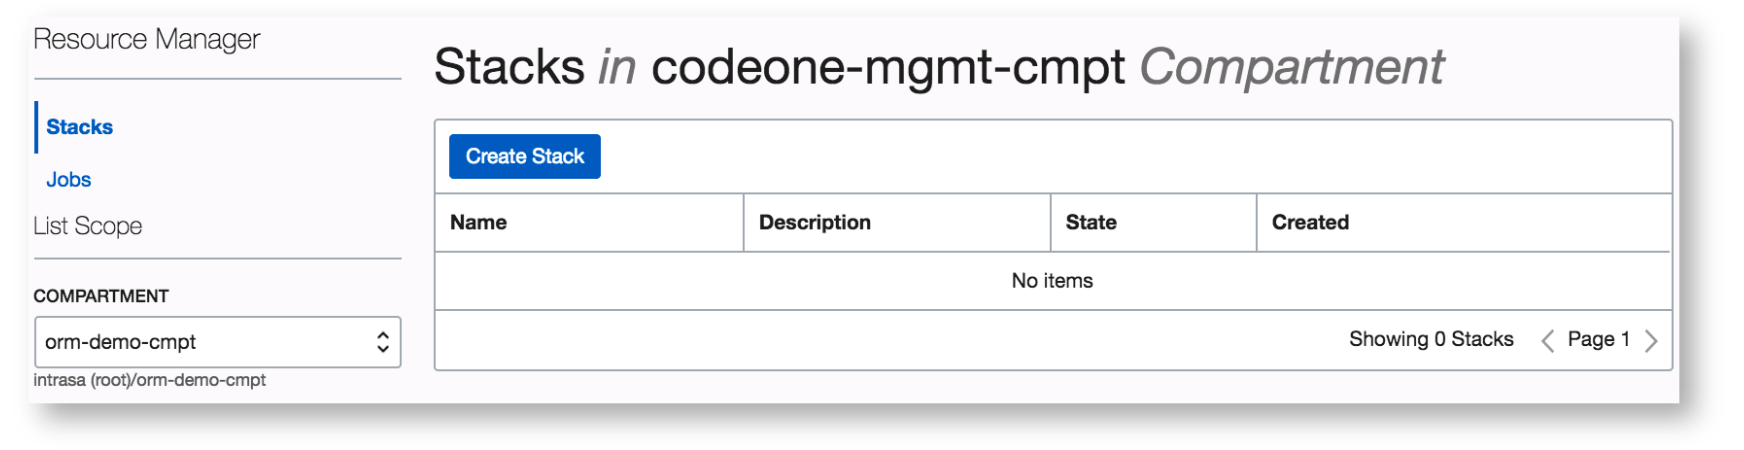Click the word 'Stacks' in the page title
1744x450 pixels.
click(509, 67)
